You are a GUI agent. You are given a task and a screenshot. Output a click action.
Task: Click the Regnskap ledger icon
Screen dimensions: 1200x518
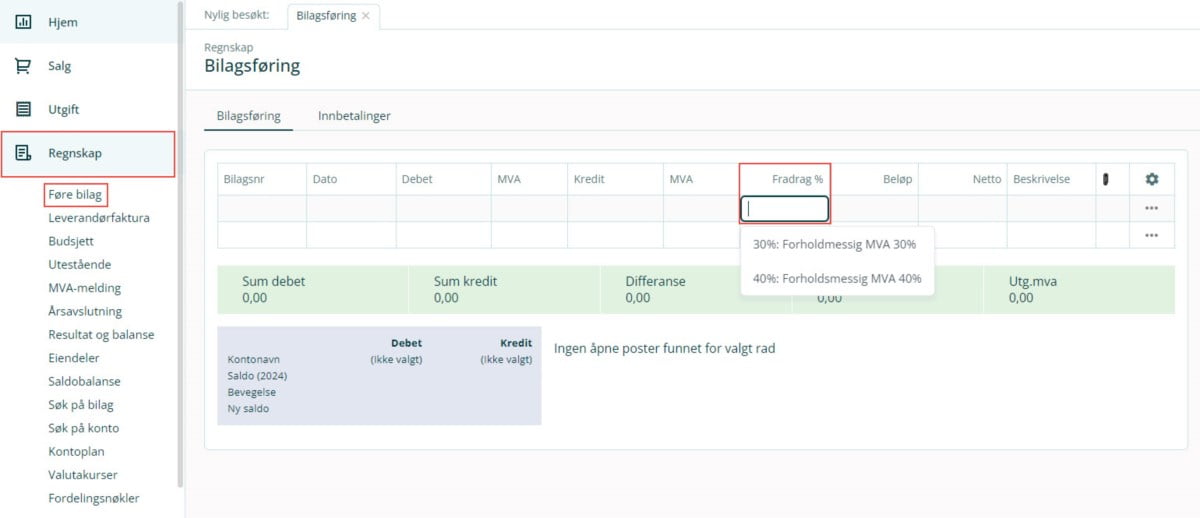(23, 153)
